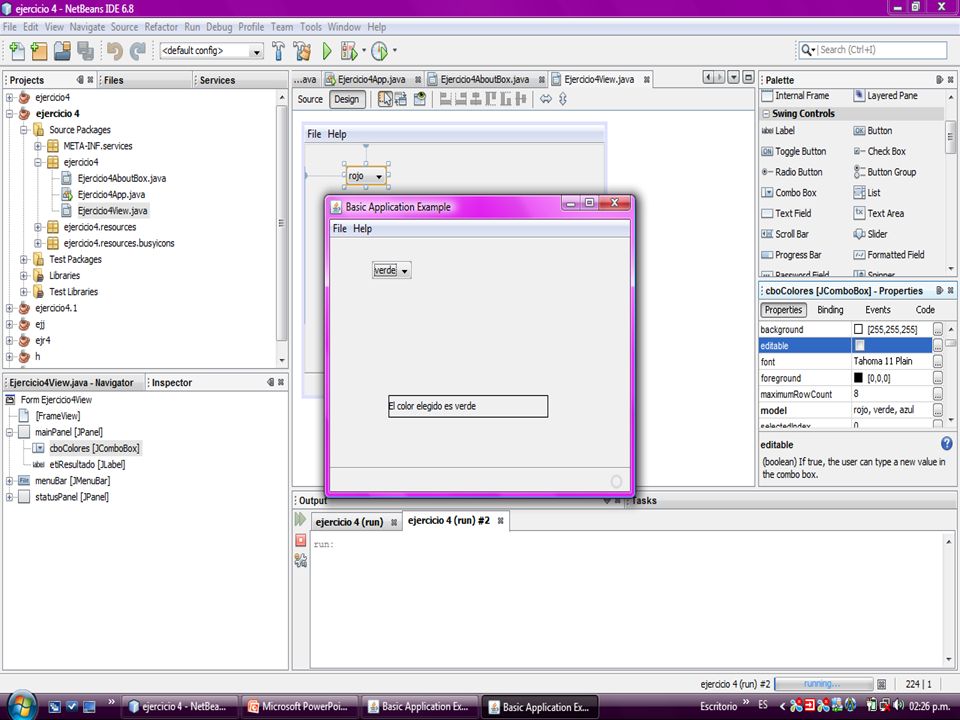Pick the Slider component in Palette

[870, 234]
